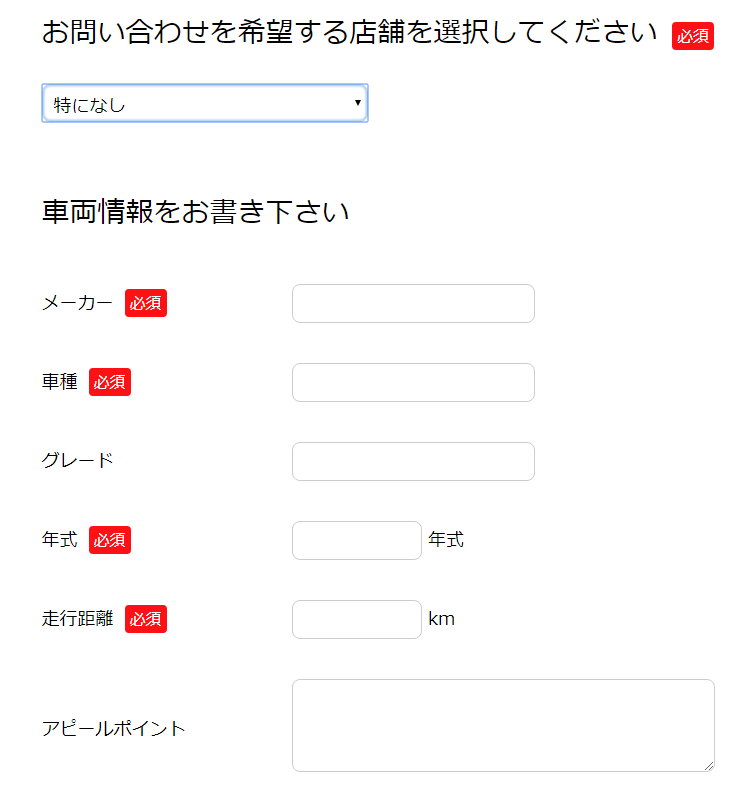Click the メーカー input field
Image resolution: width=752 pixels, height=811 pixels.
click(x=412, y=303)
